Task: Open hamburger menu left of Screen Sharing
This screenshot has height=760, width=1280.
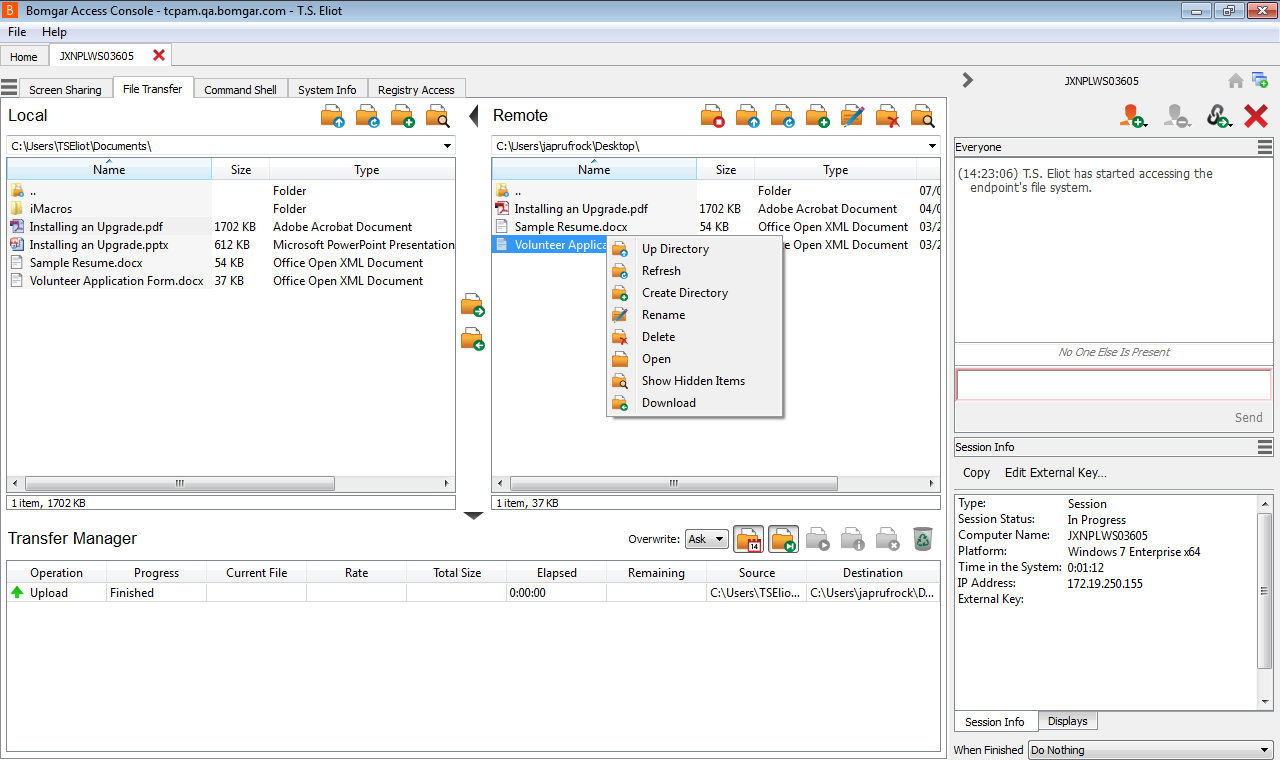Action: (9, 88)
